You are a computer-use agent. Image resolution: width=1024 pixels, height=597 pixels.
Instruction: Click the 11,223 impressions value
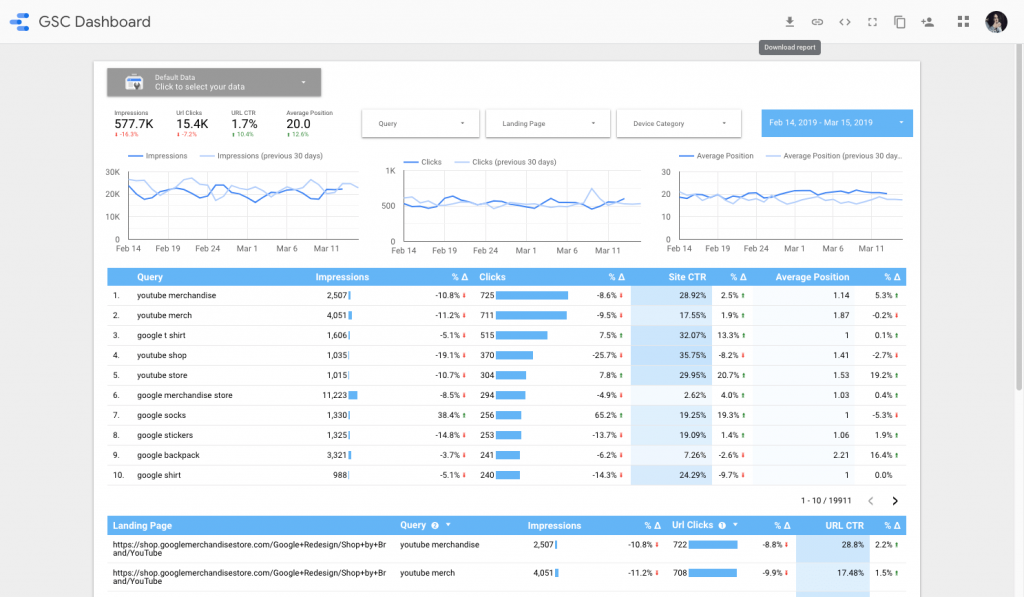click(334, 395)
